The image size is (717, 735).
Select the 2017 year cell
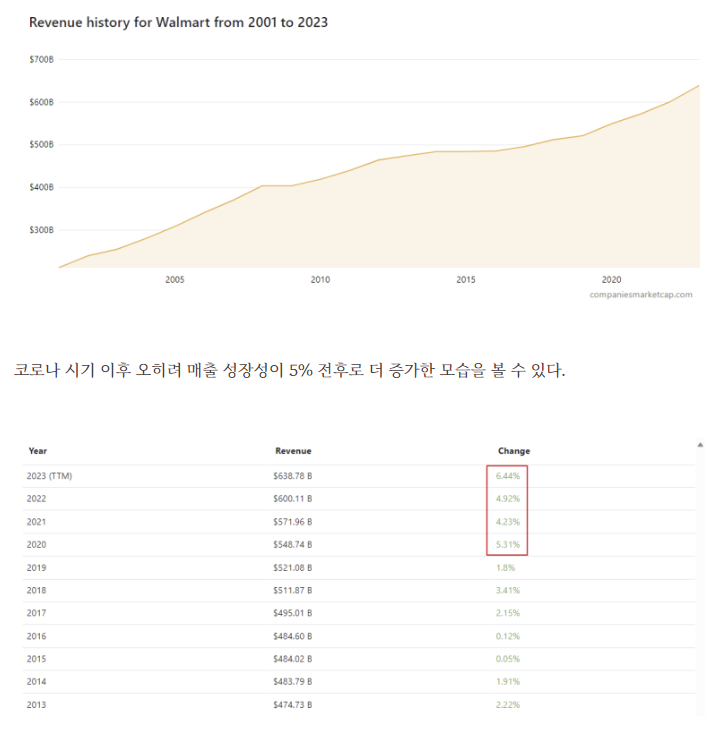[36, 613]
